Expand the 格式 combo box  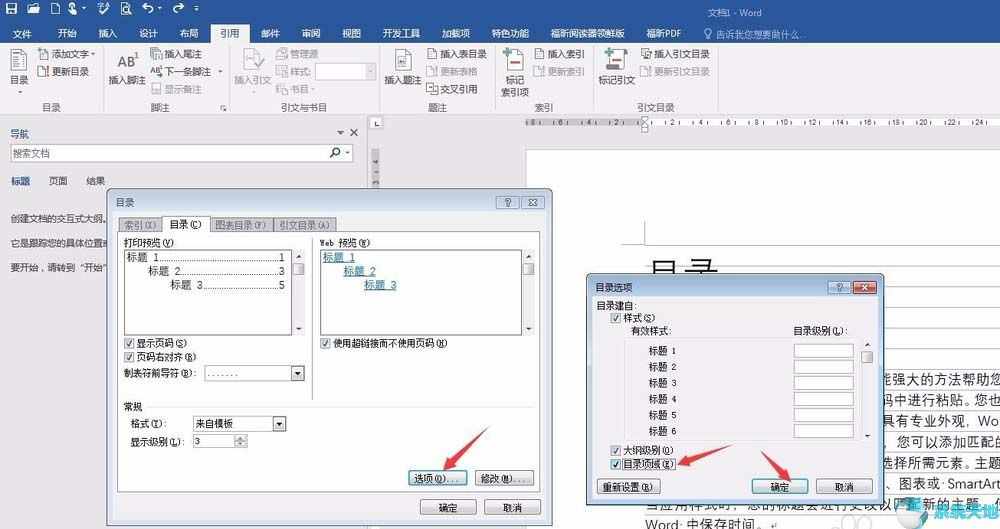pyautogui.click(x=279, y=424)
